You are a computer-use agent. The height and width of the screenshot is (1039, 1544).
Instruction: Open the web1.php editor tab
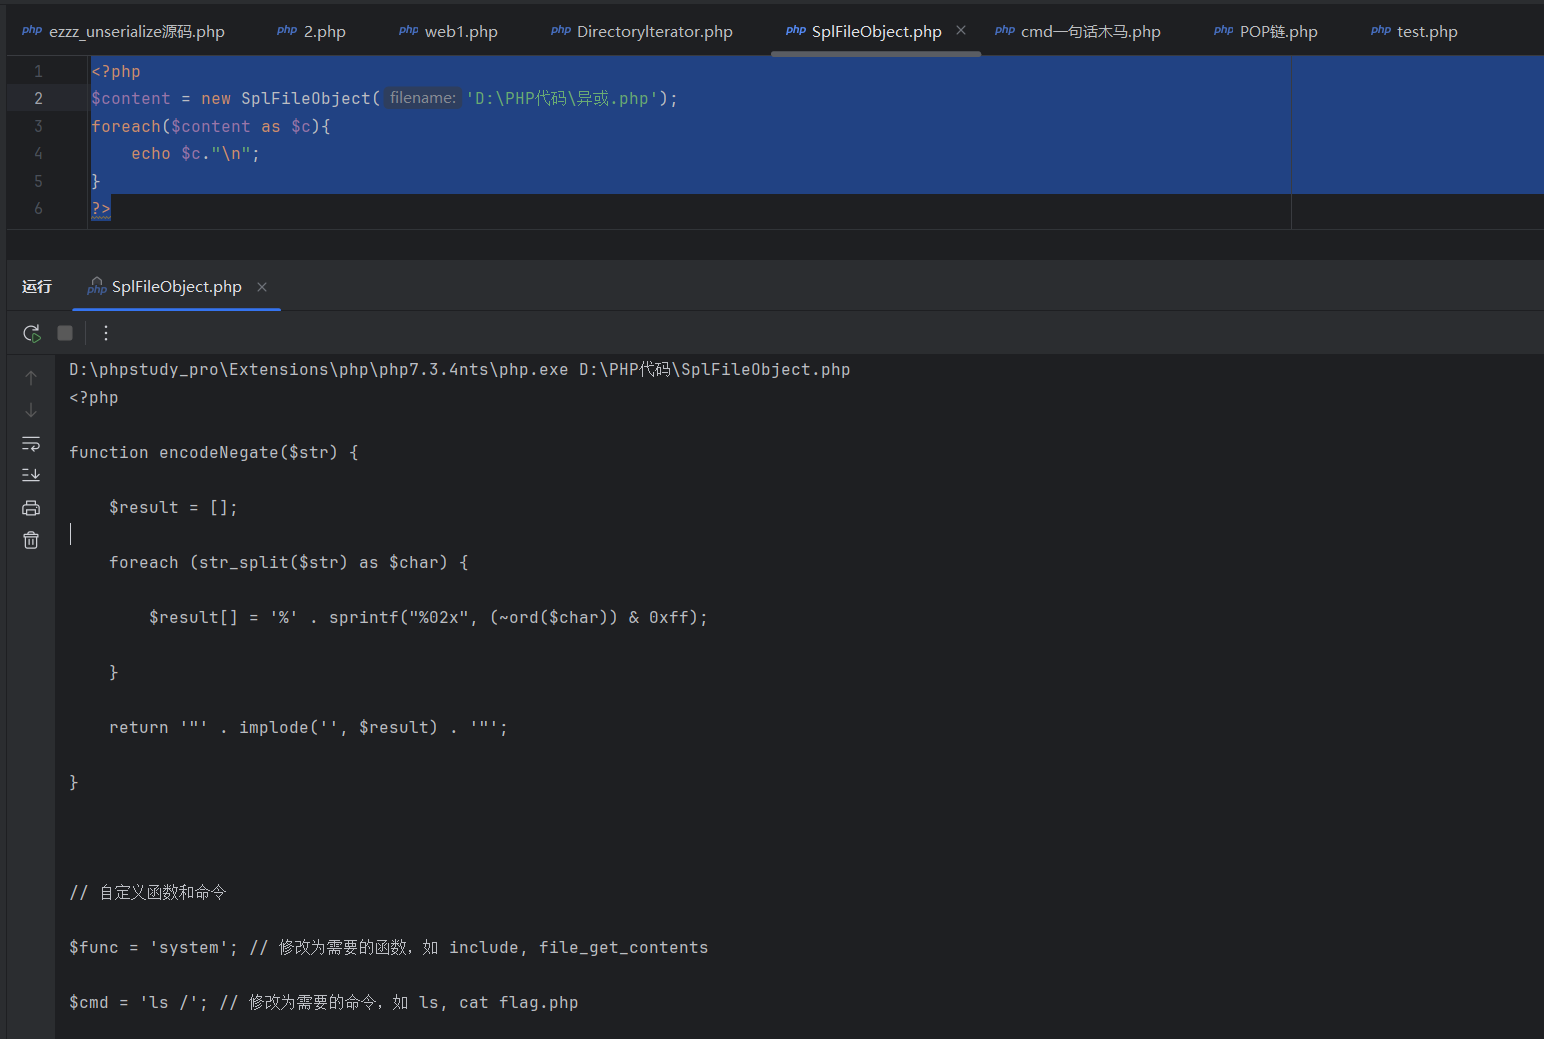(449, 32)
